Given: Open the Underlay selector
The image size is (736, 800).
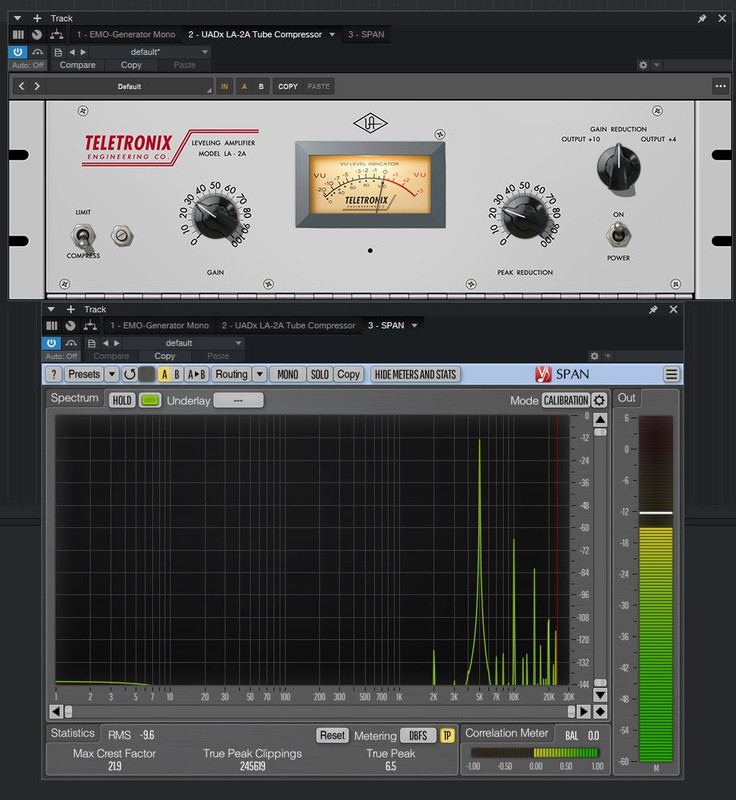Looking at the screenshot, I should click(x=238, y=401).
